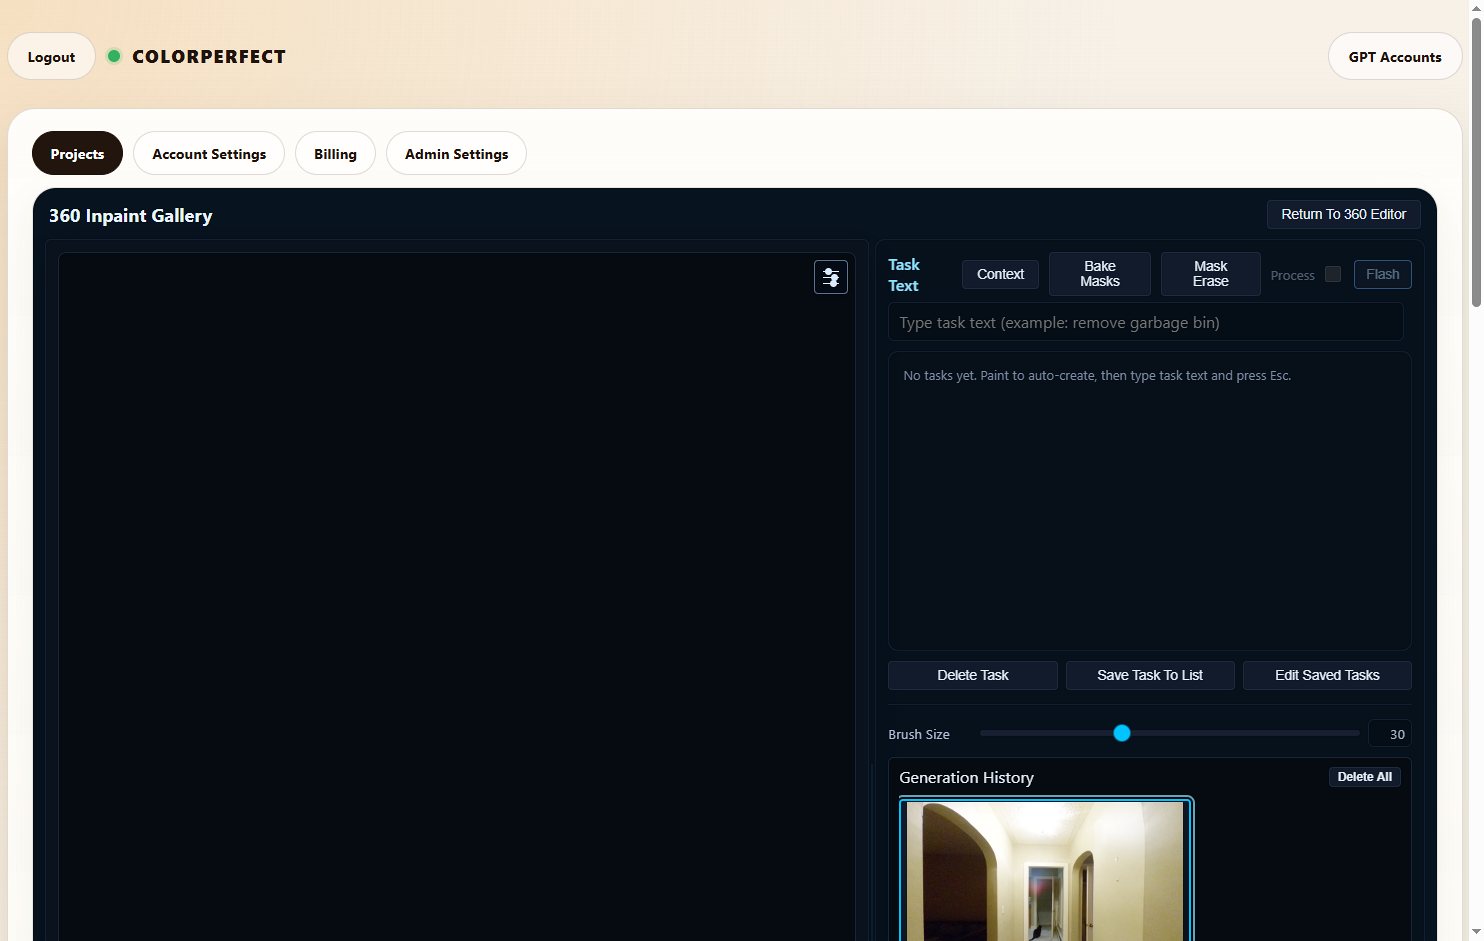
Task: Activate the Mask Erase tool
Action: pyautogui.click(x=1210, y=274)
